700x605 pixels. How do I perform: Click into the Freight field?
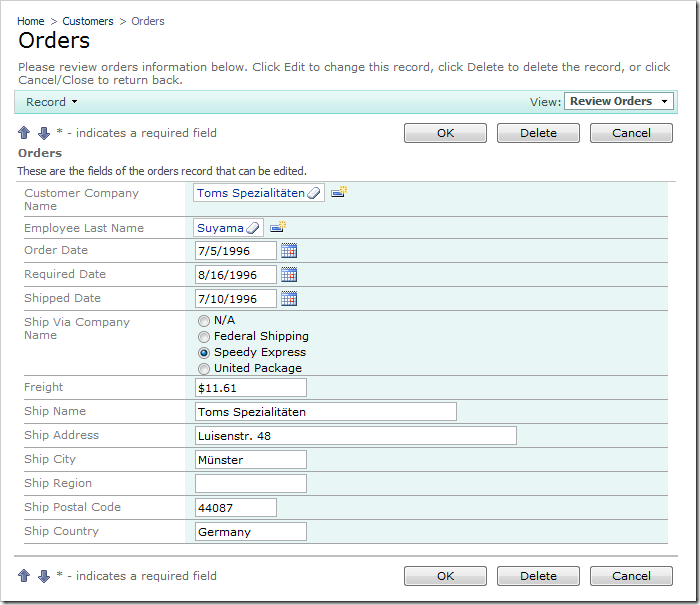(x=251, y=388)
